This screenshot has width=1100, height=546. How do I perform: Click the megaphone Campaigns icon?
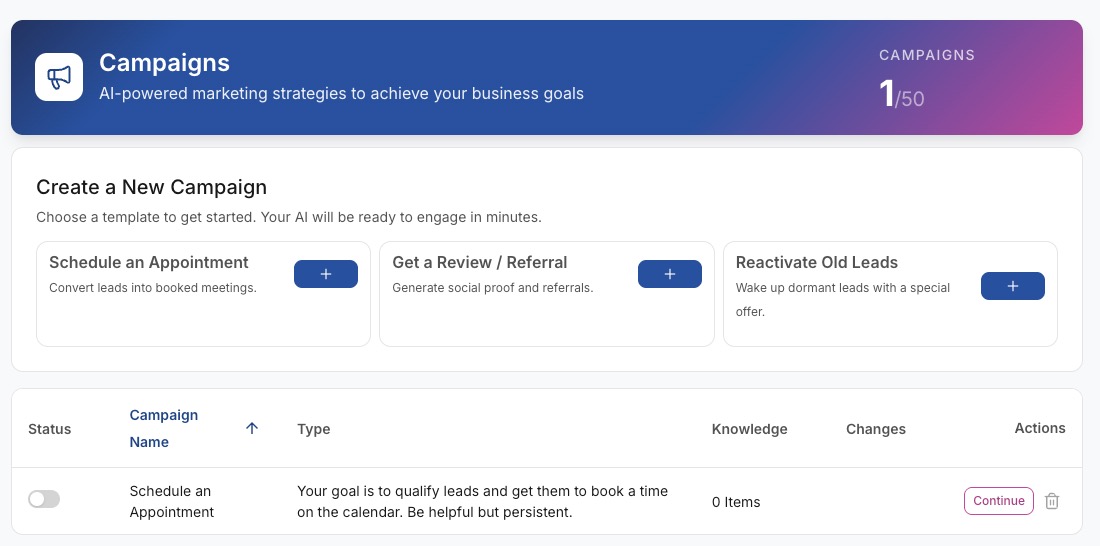[x=59, y=77]
